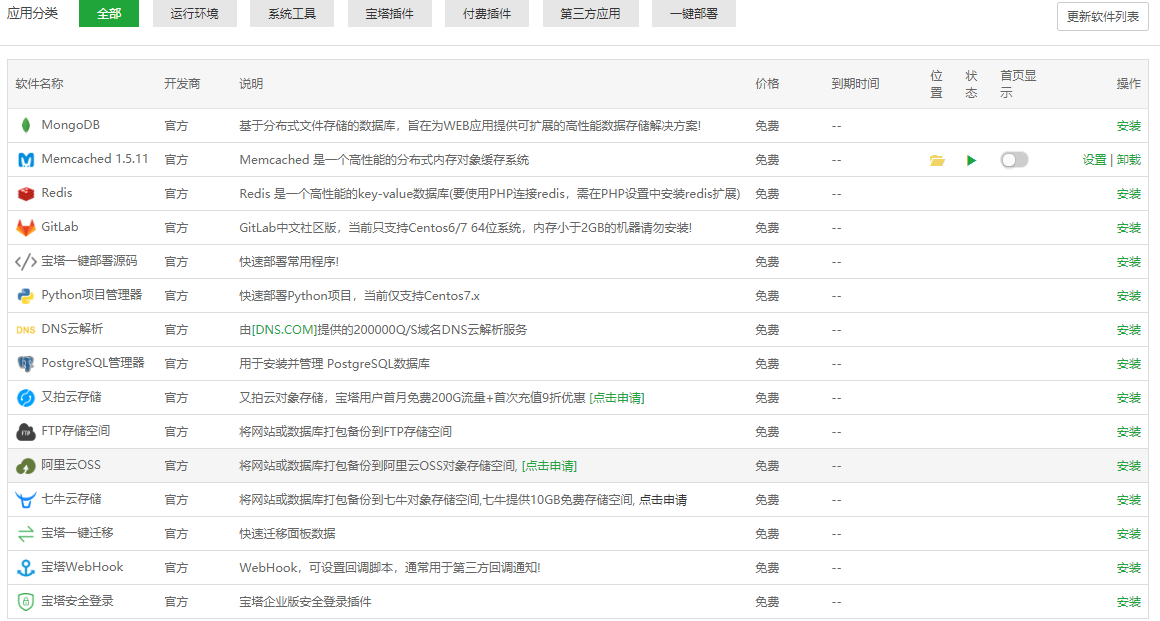
Task: Click Memcached green running status play icon
Action: click(971, 160)
